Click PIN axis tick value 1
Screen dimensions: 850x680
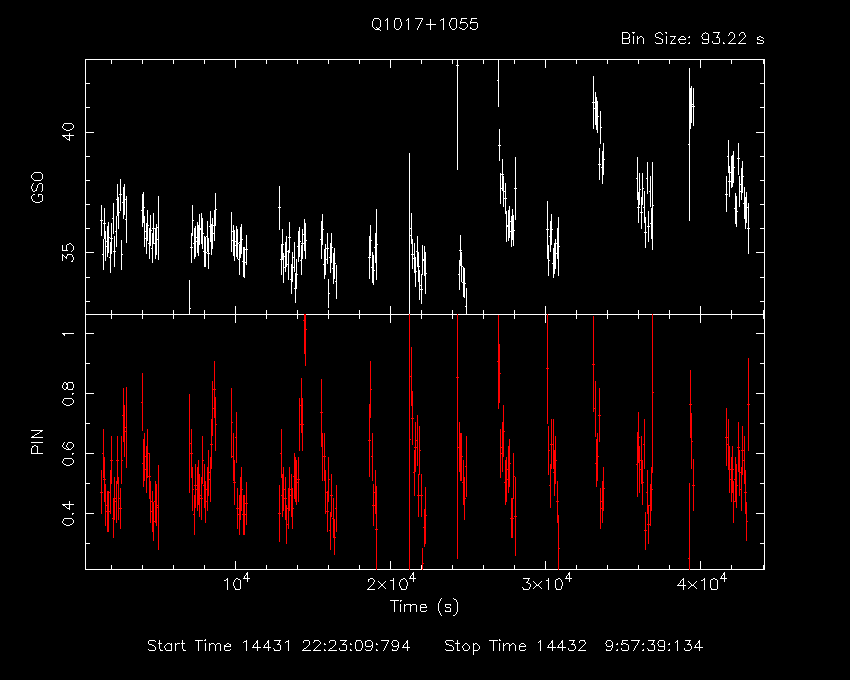(69, 332)
